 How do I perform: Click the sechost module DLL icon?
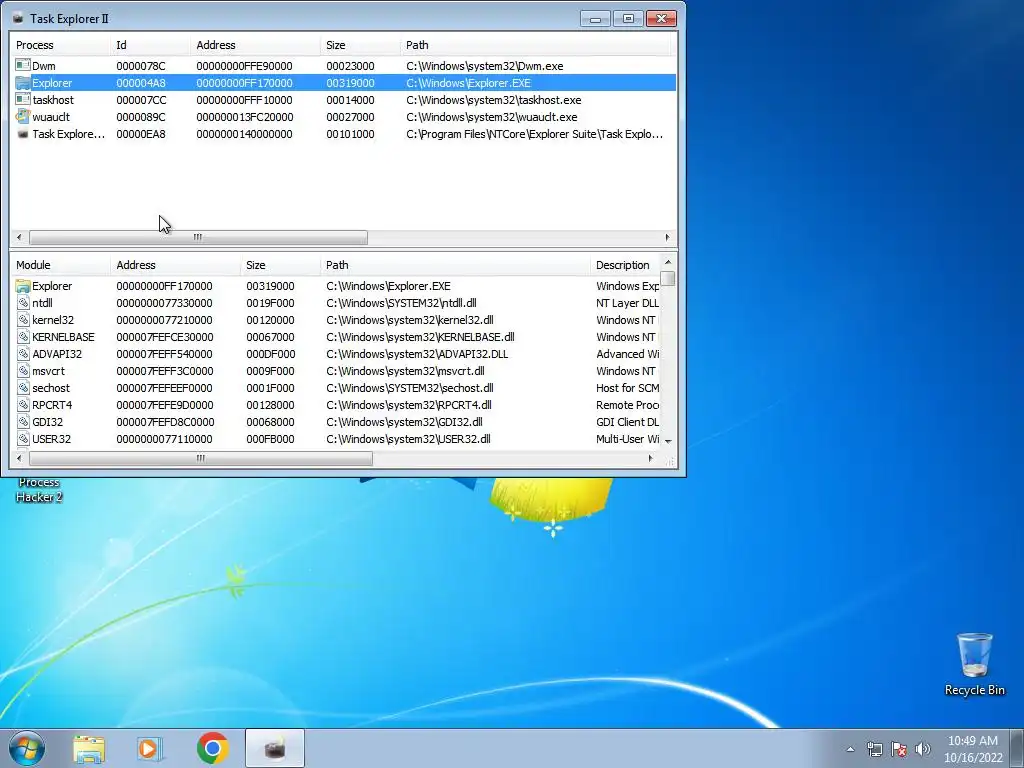coord(23,388)
